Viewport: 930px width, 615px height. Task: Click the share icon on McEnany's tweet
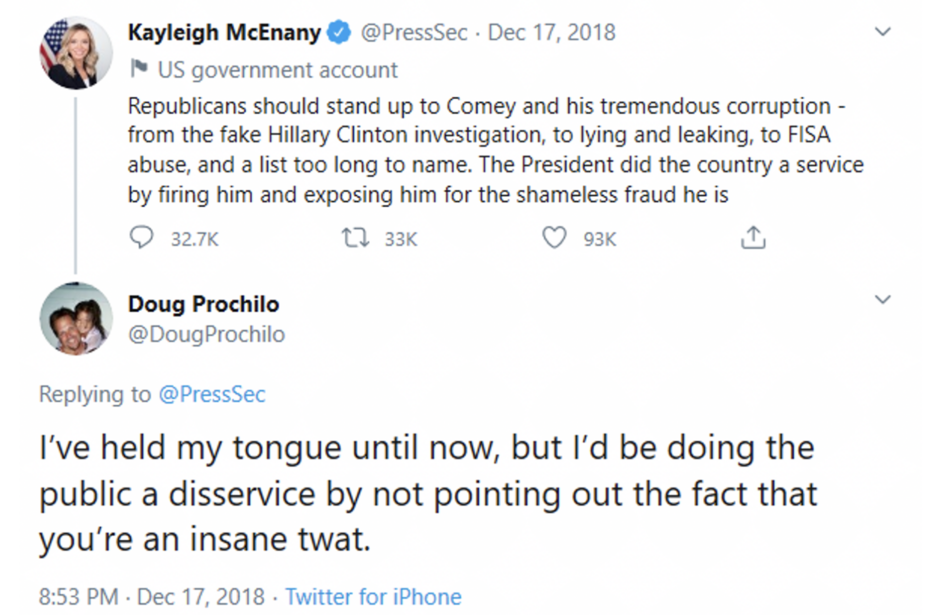(752, 238)
